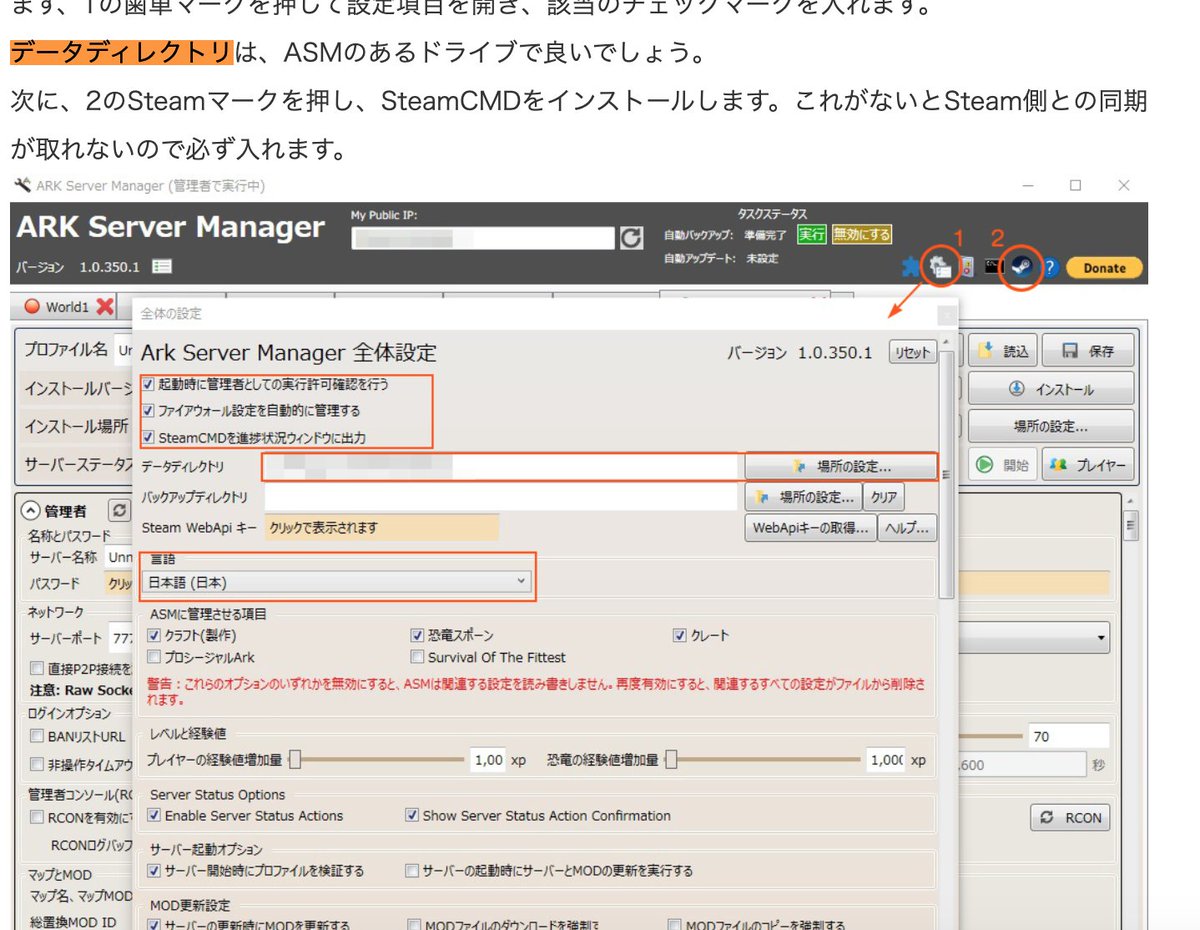Enable Survival Of The Fittest checkbox
The height and width of the screenshot is (930, 1200).
point(417,657)
